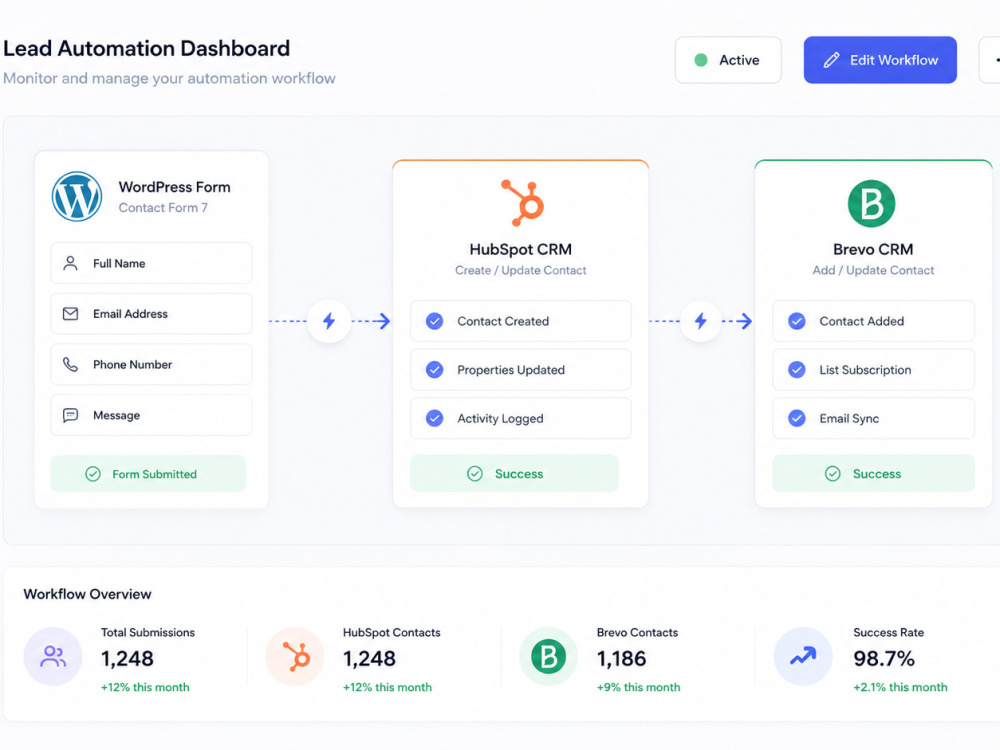Click the HubSpot Contacts stat icon
Screen dimensions: 1000x750
pyautogui.click(x=295, y=656)
